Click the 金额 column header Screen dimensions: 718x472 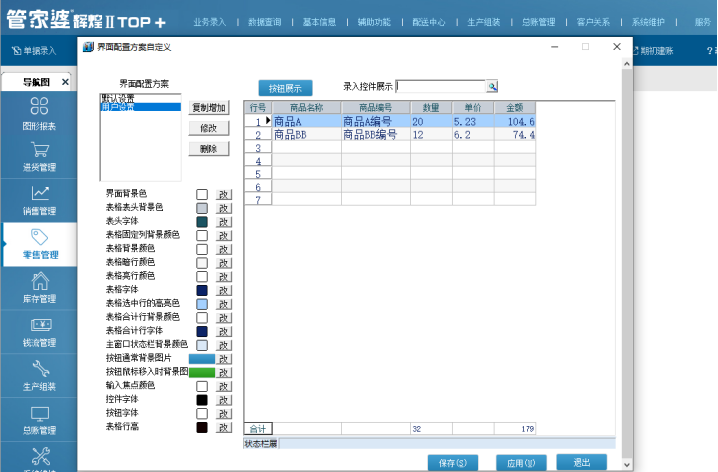pyautogui.click(x=515, y=108)
